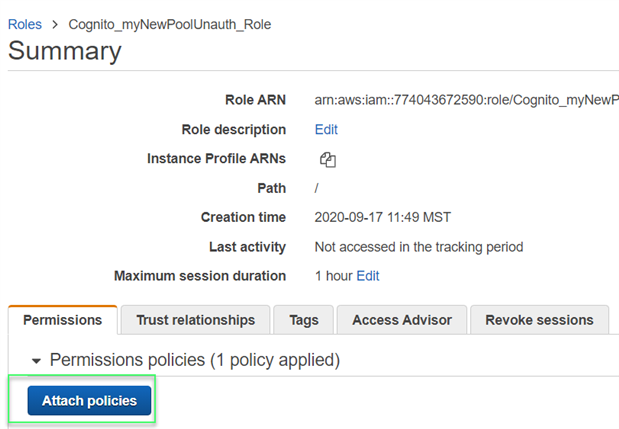The width and height of the screenshot is (619, 429).
Task: Click the Cognito_myNewPoolUnauth_Role breadcrumb name
Action: [169, 24]
